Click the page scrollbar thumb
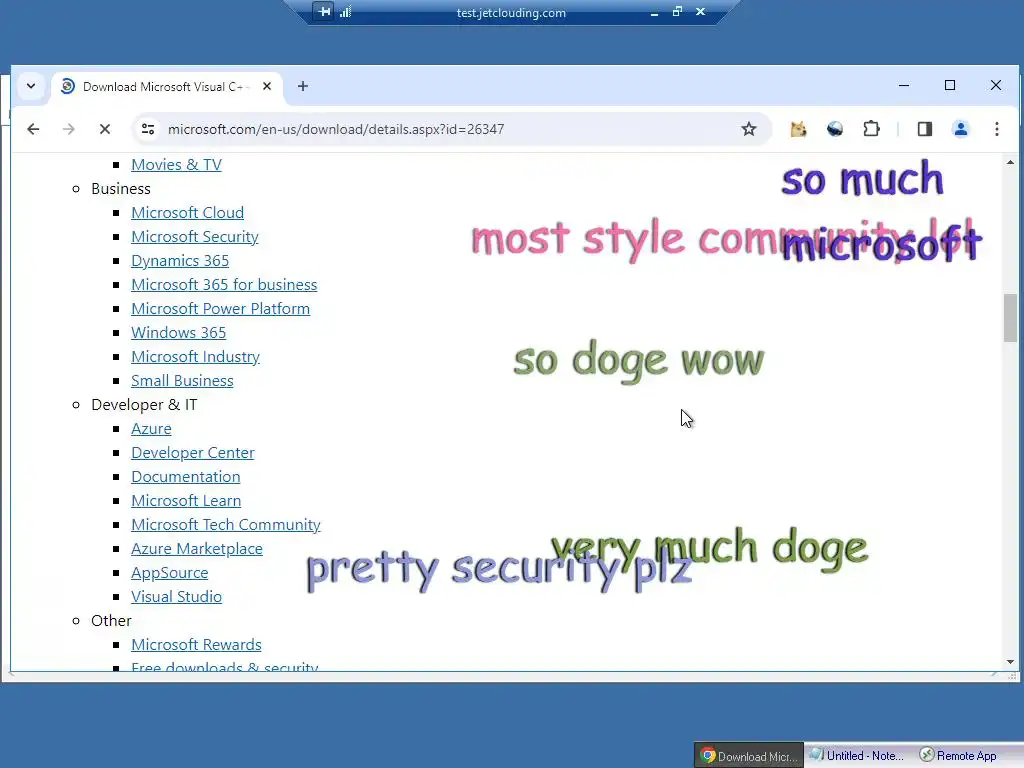Screen dimensions: 1024x768 click(x=1010, y=318)
